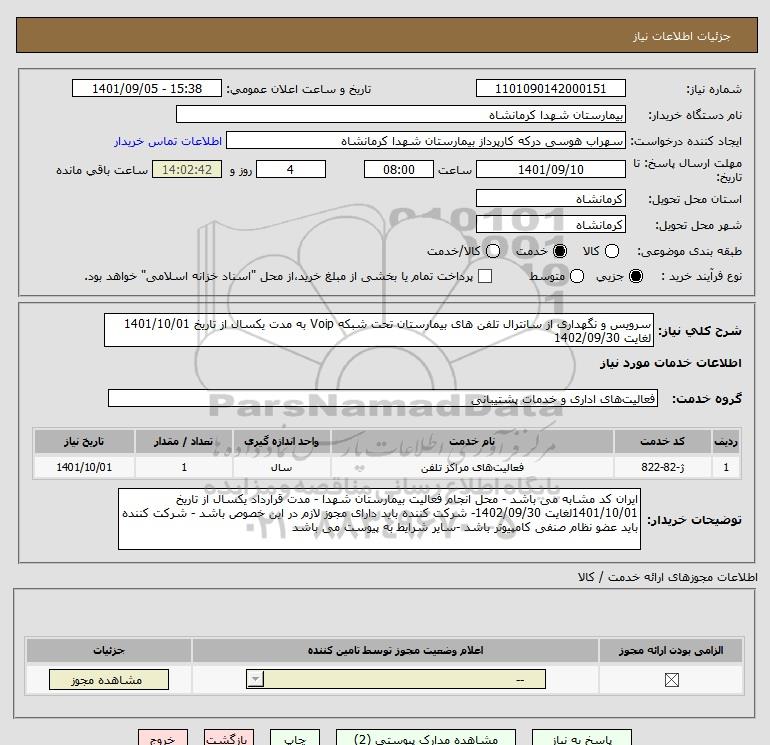Open the license status dropdown
Screen dimensions: 770x745
[396, 679]
